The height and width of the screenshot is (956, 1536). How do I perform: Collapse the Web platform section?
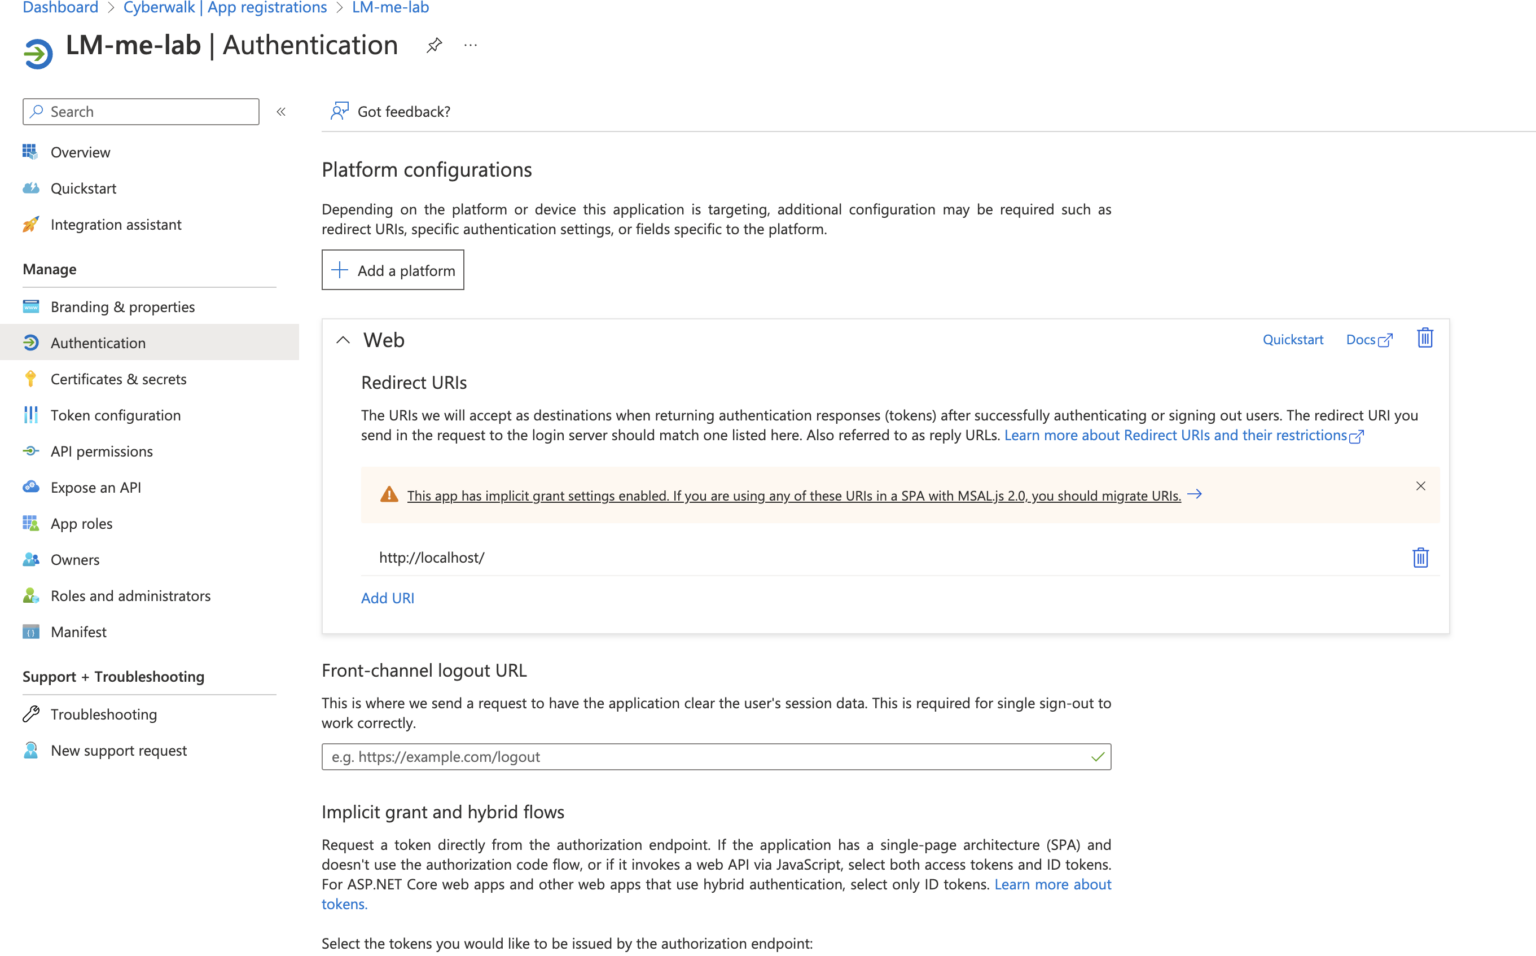pos(342,340)
